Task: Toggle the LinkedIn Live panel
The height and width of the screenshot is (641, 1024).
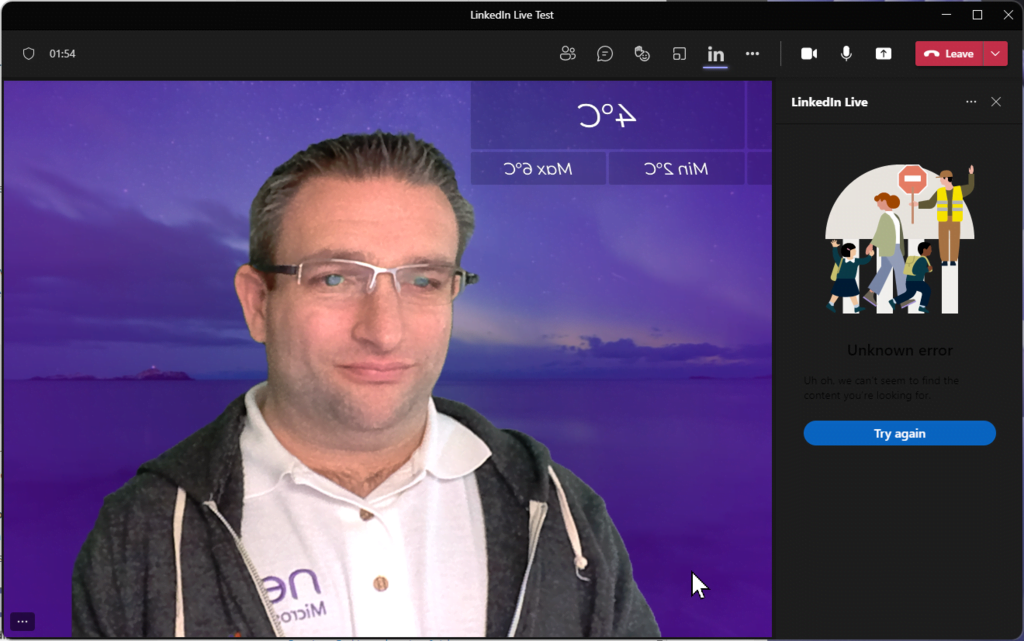Action: (716, 54)
